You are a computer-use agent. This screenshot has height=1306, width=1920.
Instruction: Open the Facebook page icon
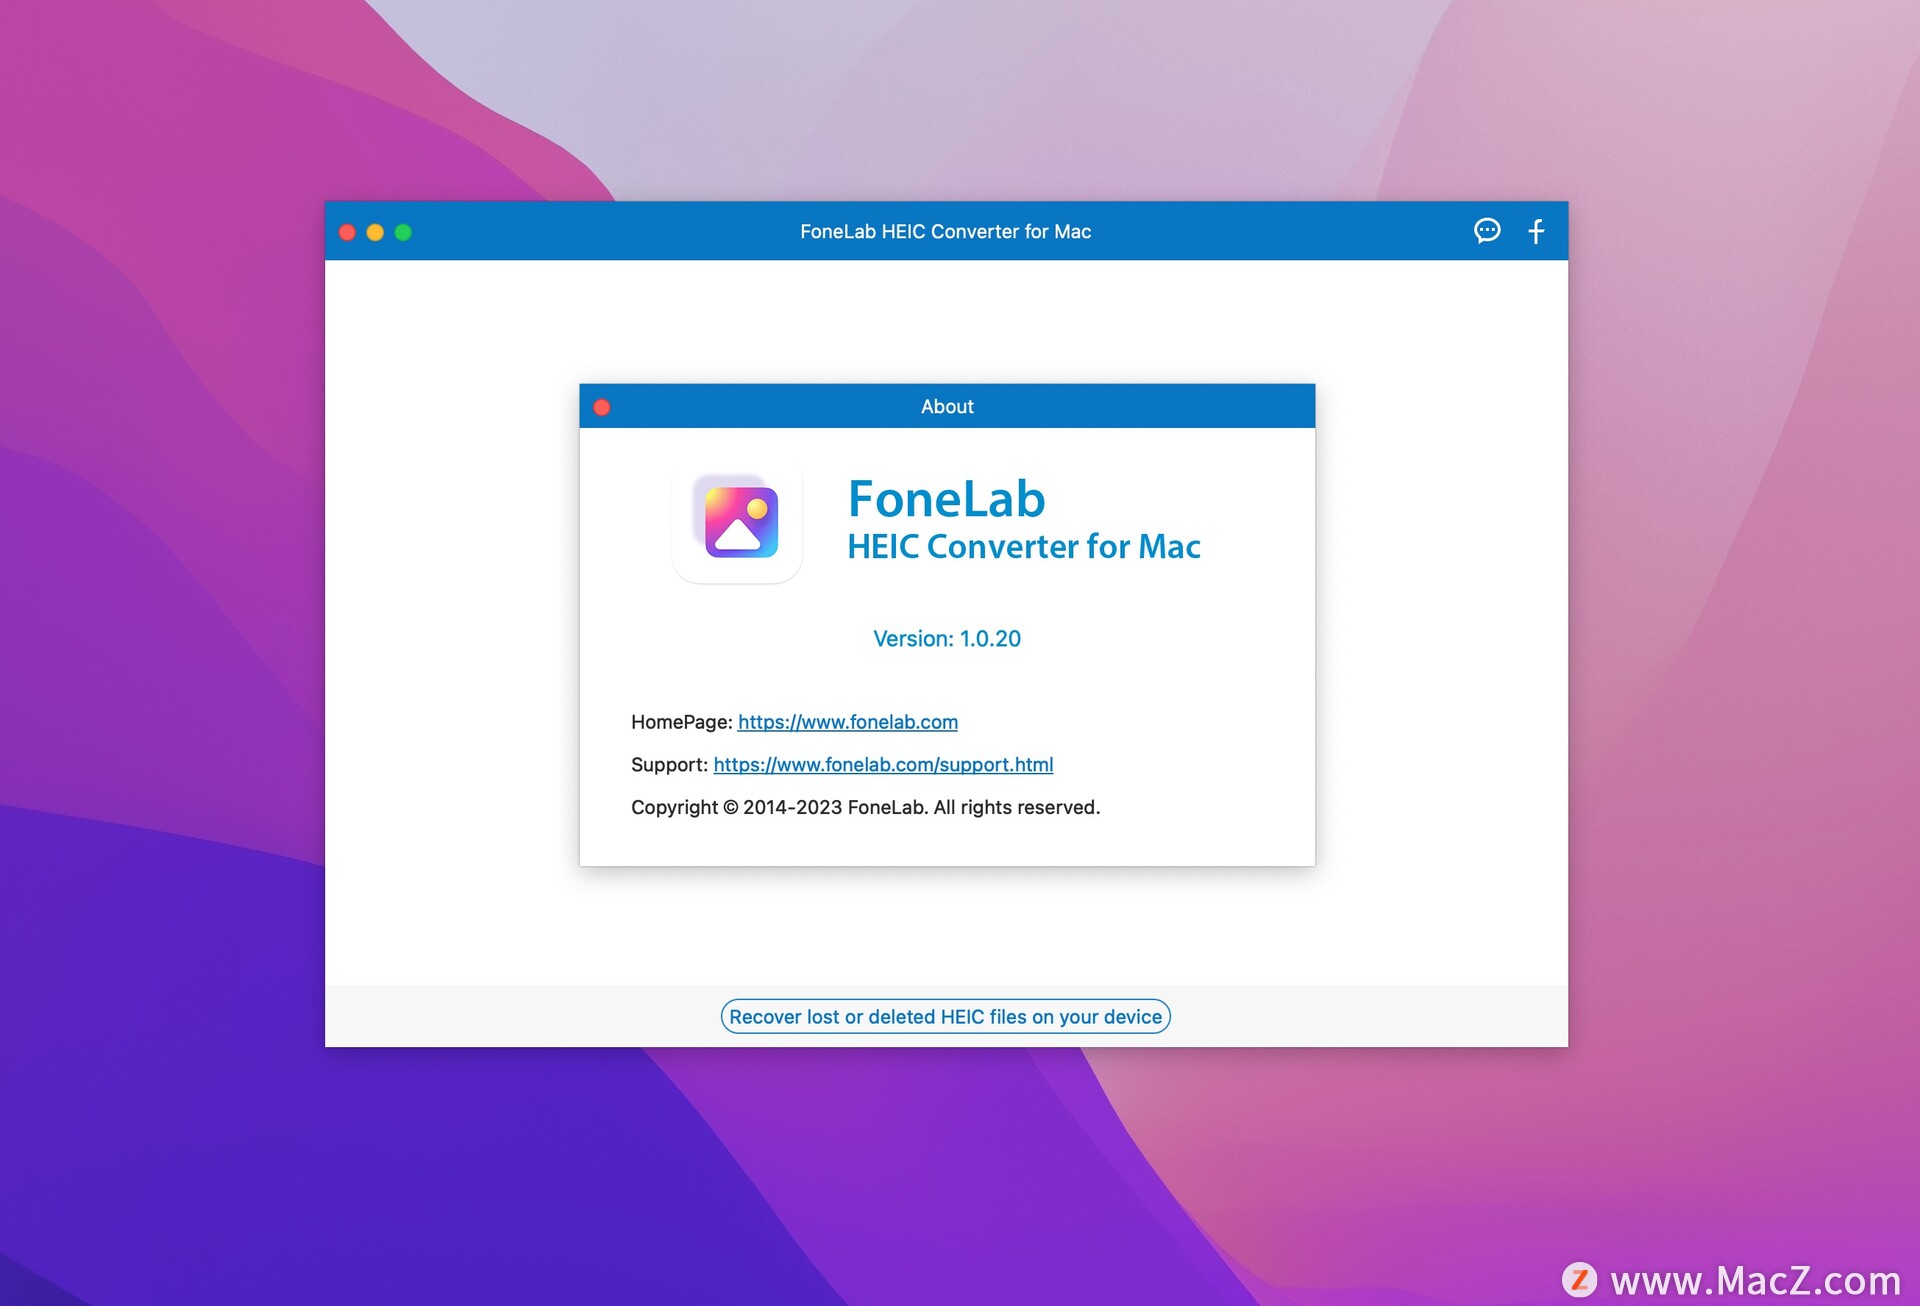(1537, 231)
